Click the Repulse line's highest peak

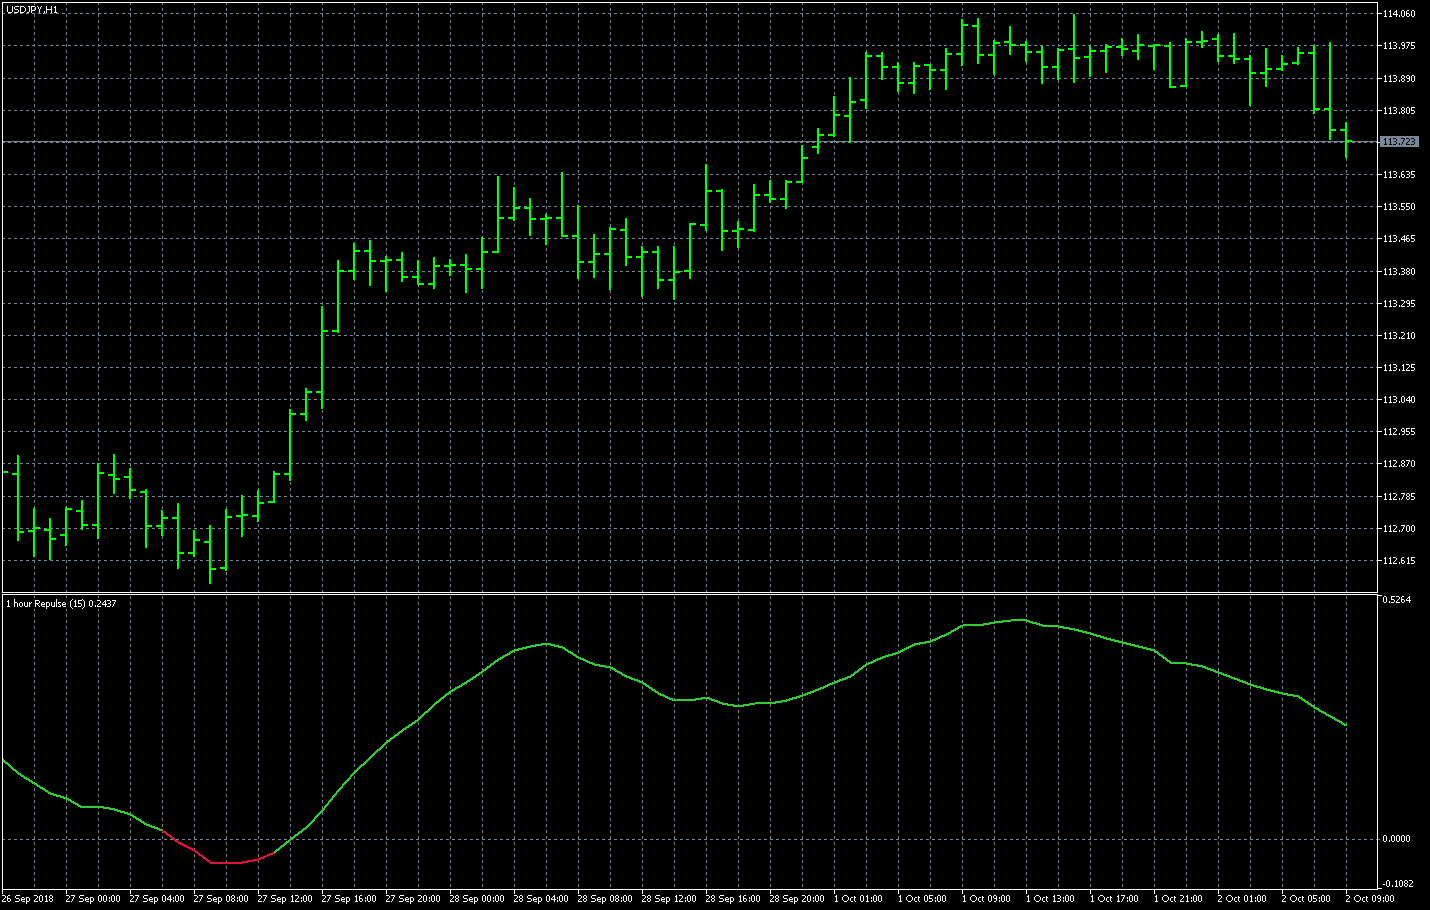click(1019, 620)
